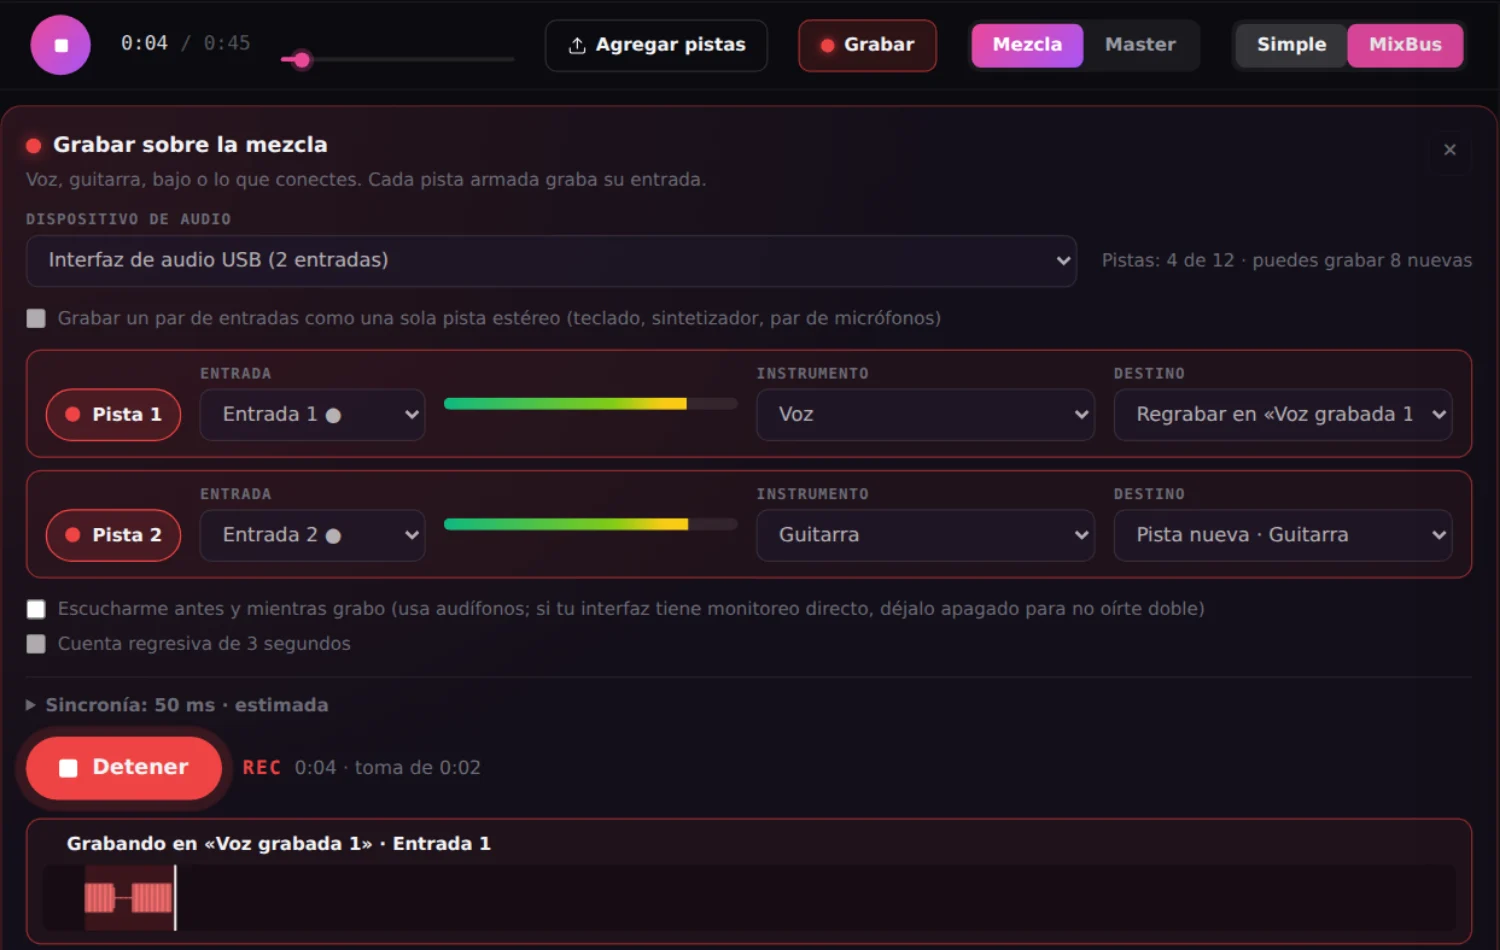Click the recording waveform for Voz grabada 1

pyautogui.click(x=749, y=898)
